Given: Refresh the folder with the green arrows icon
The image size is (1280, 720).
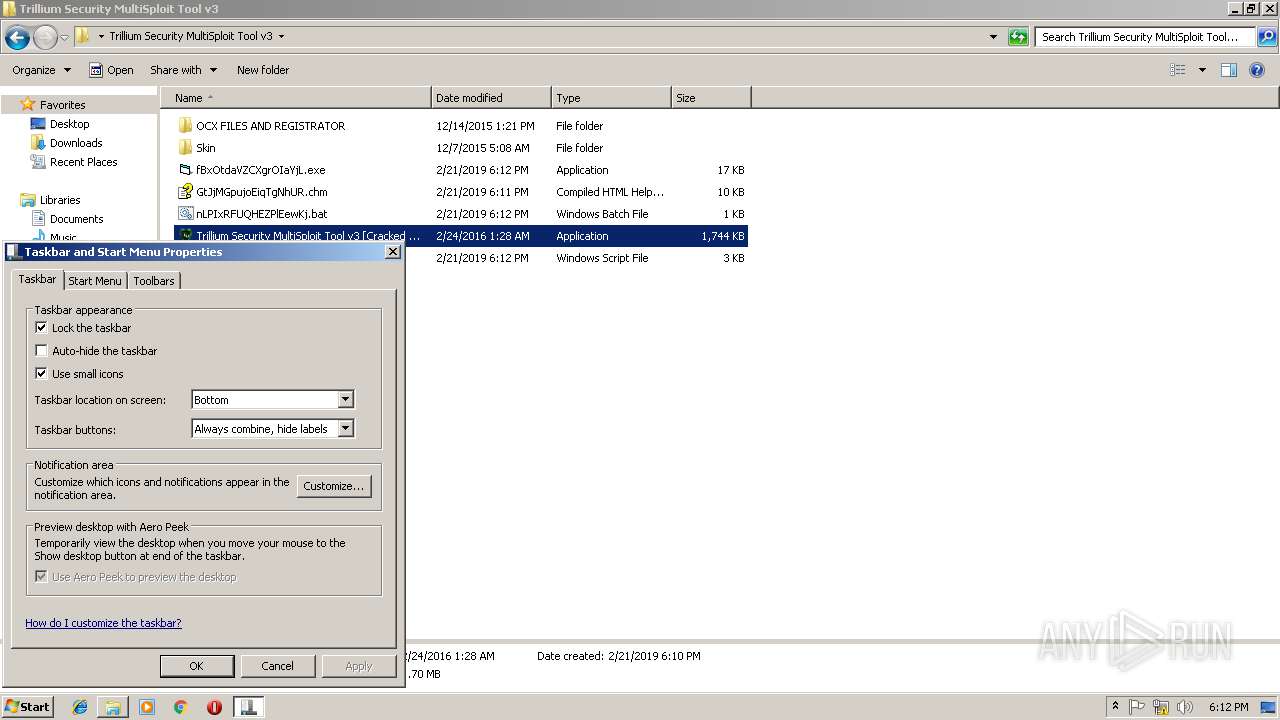Looking at the screenshot, I should click(1018, 37).
